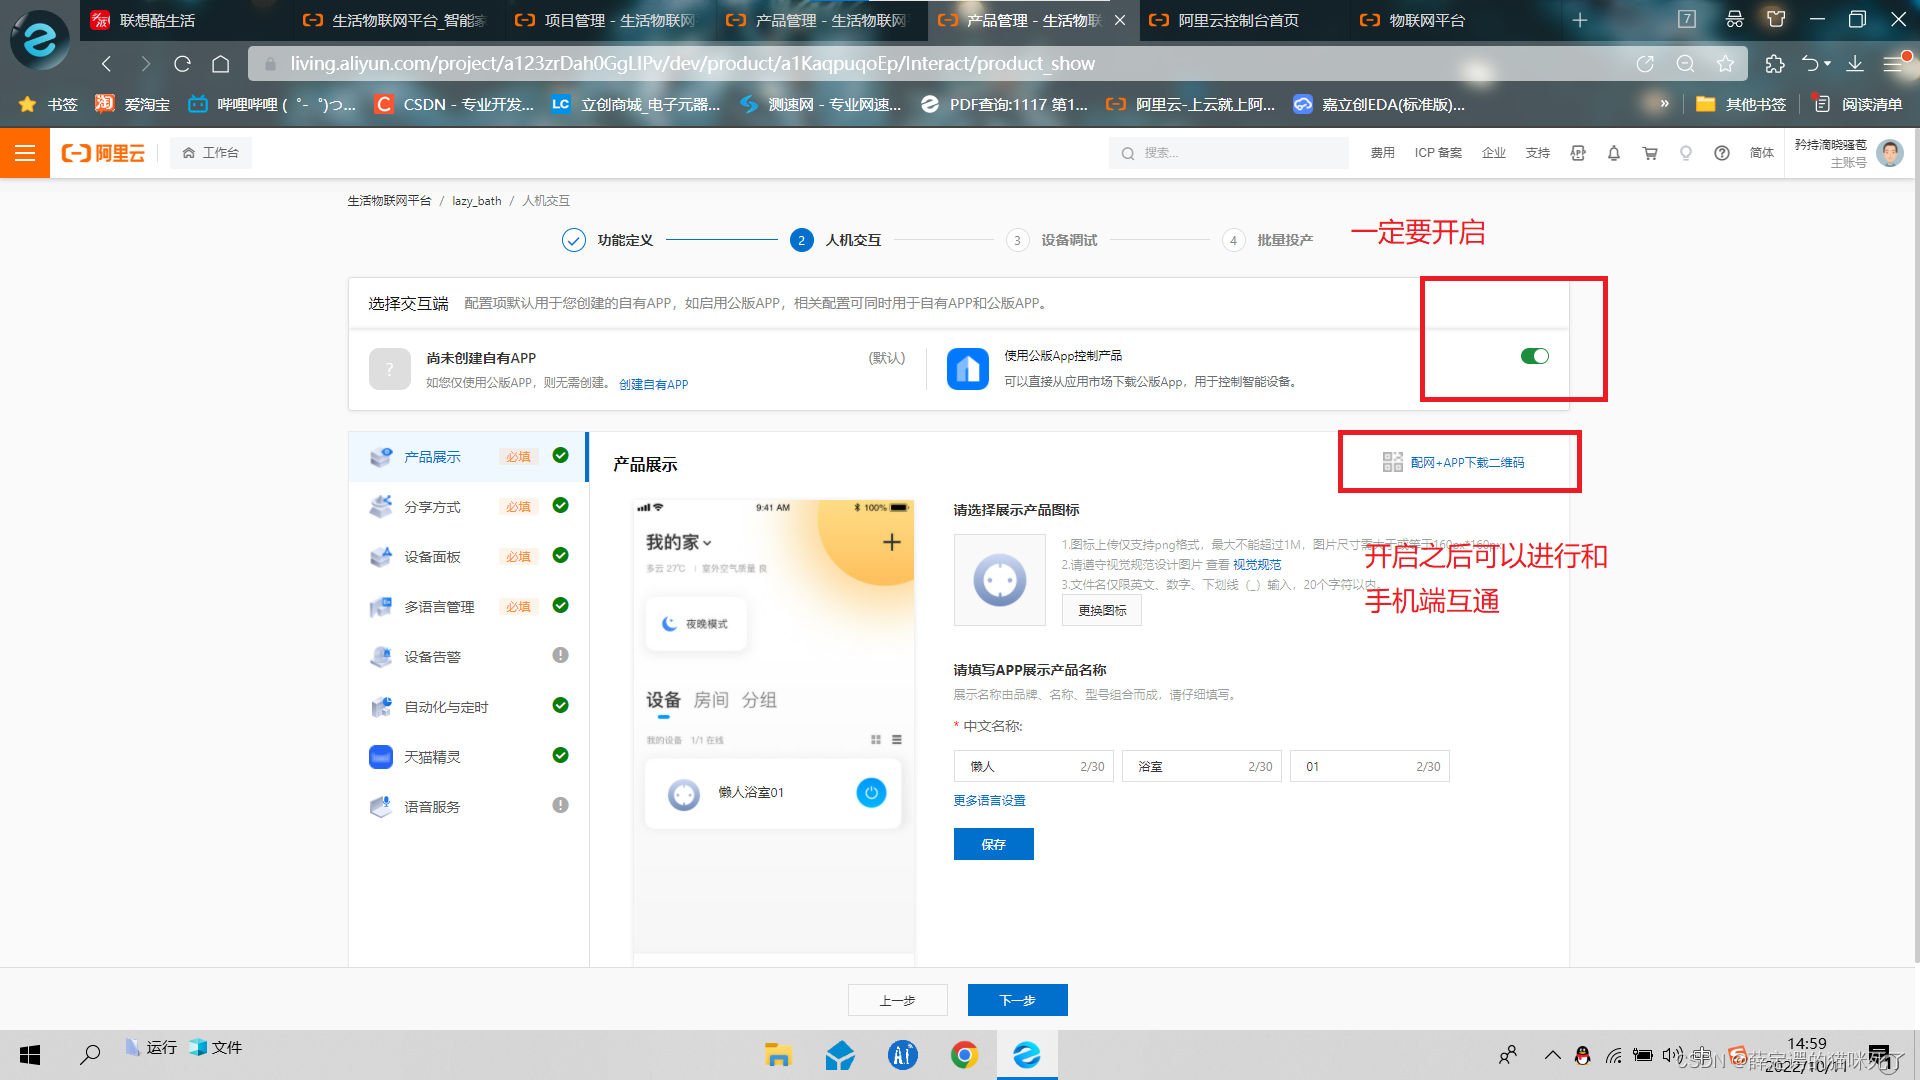Bookmark page with star icon in address bar
Image resolution: width=1920 pixels, height=1080 pixels.
click(x=1725, y=64)
